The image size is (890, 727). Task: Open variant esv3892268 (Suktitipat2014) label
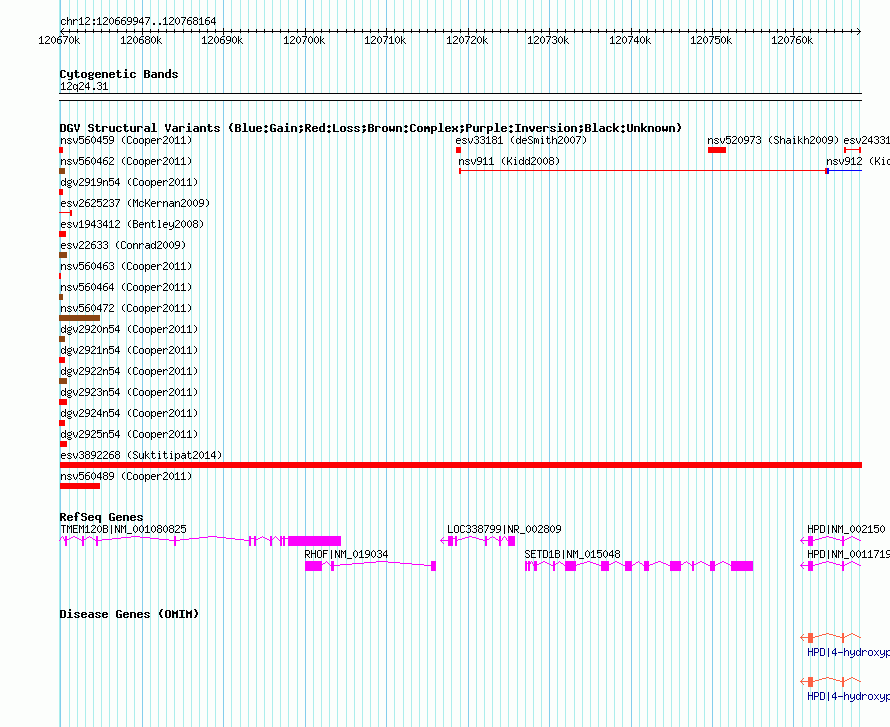[x=141, y=455]
